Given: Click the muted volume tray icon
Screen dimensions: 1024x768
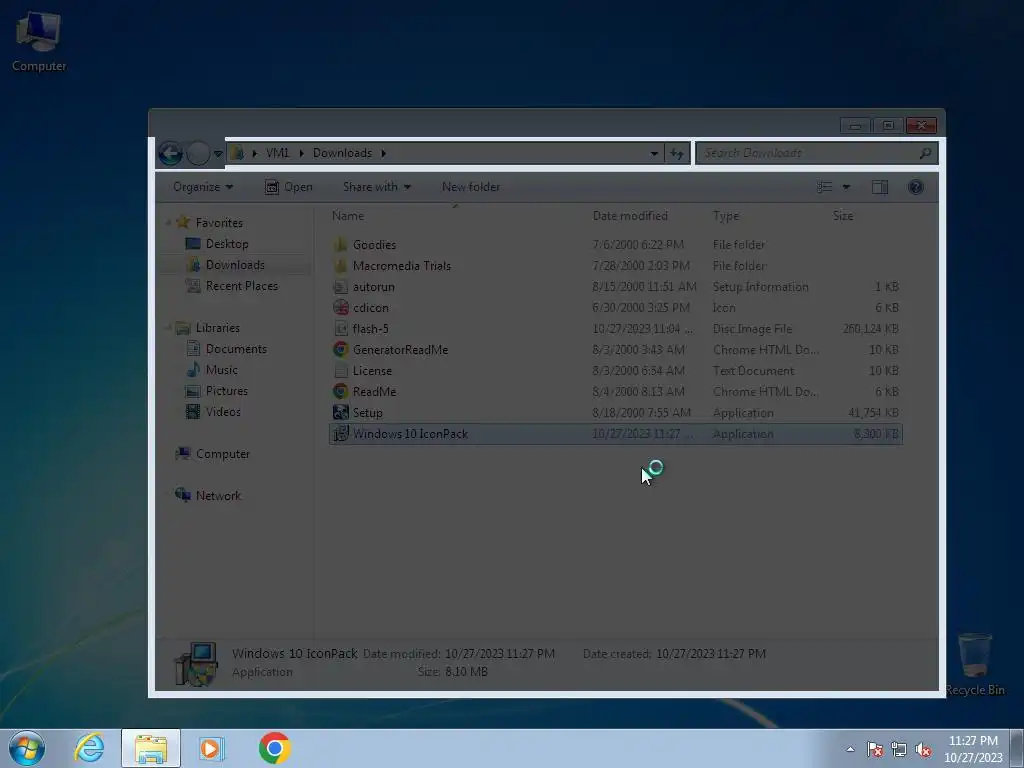Looking at the screenshot, I should coord(923,749).
